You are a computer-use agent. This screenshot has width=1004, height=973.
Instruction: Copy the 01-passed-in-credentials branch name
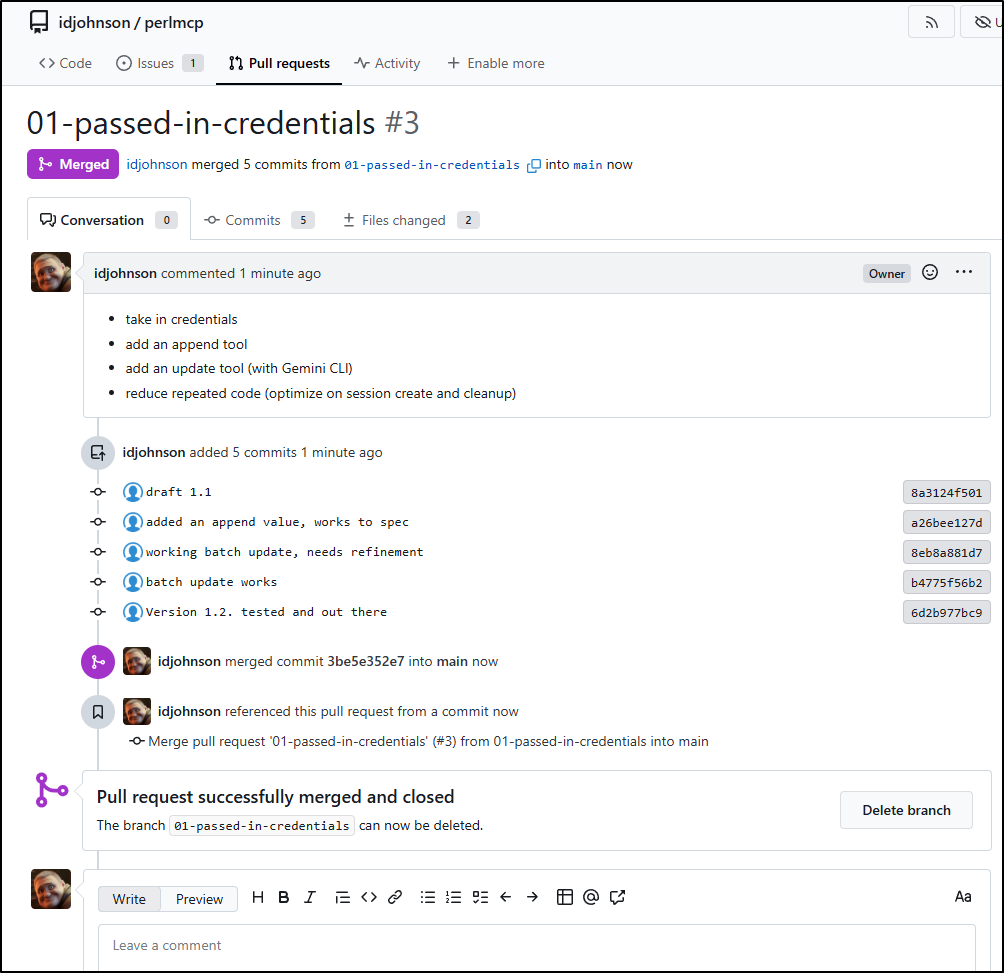point(534,165)
